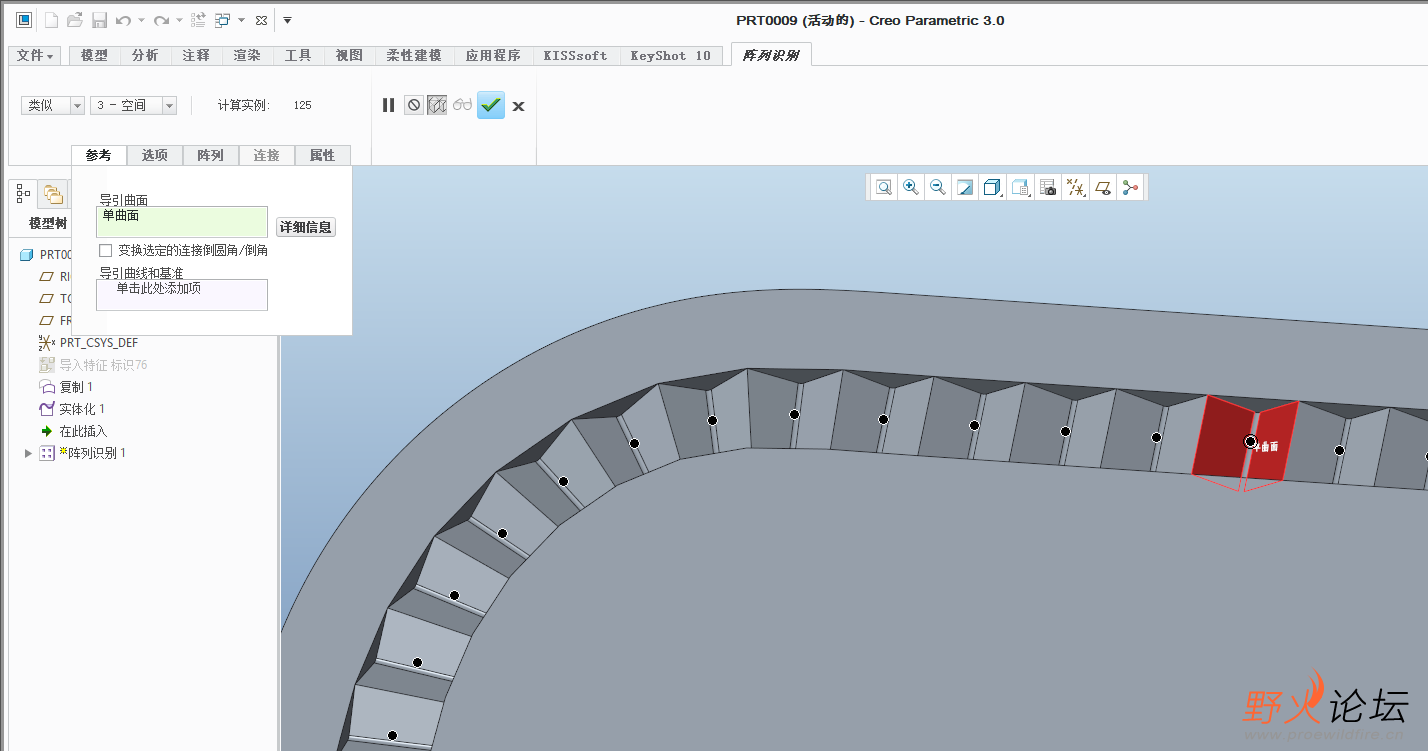The height and width of the screenshot is (751, 1428).
Task: Open the 属性 panel tab
Action: coord(323,155)
